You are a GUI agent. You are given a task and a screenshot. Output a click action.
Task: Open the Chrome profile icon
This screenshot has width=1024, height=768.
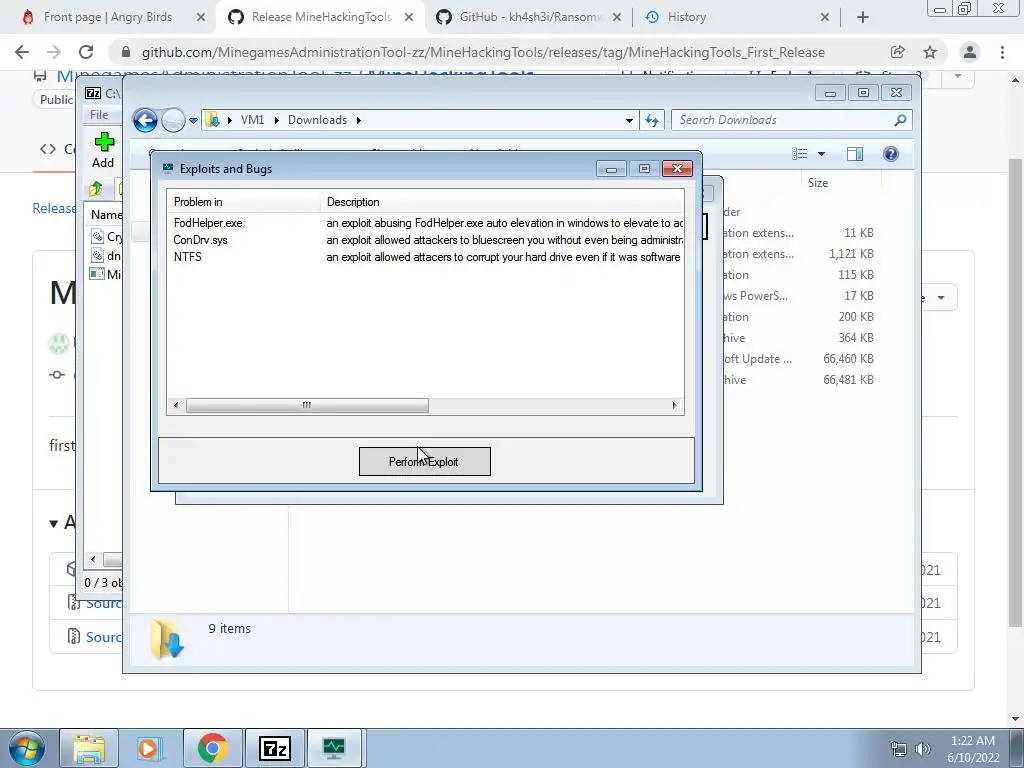(970, 52)
